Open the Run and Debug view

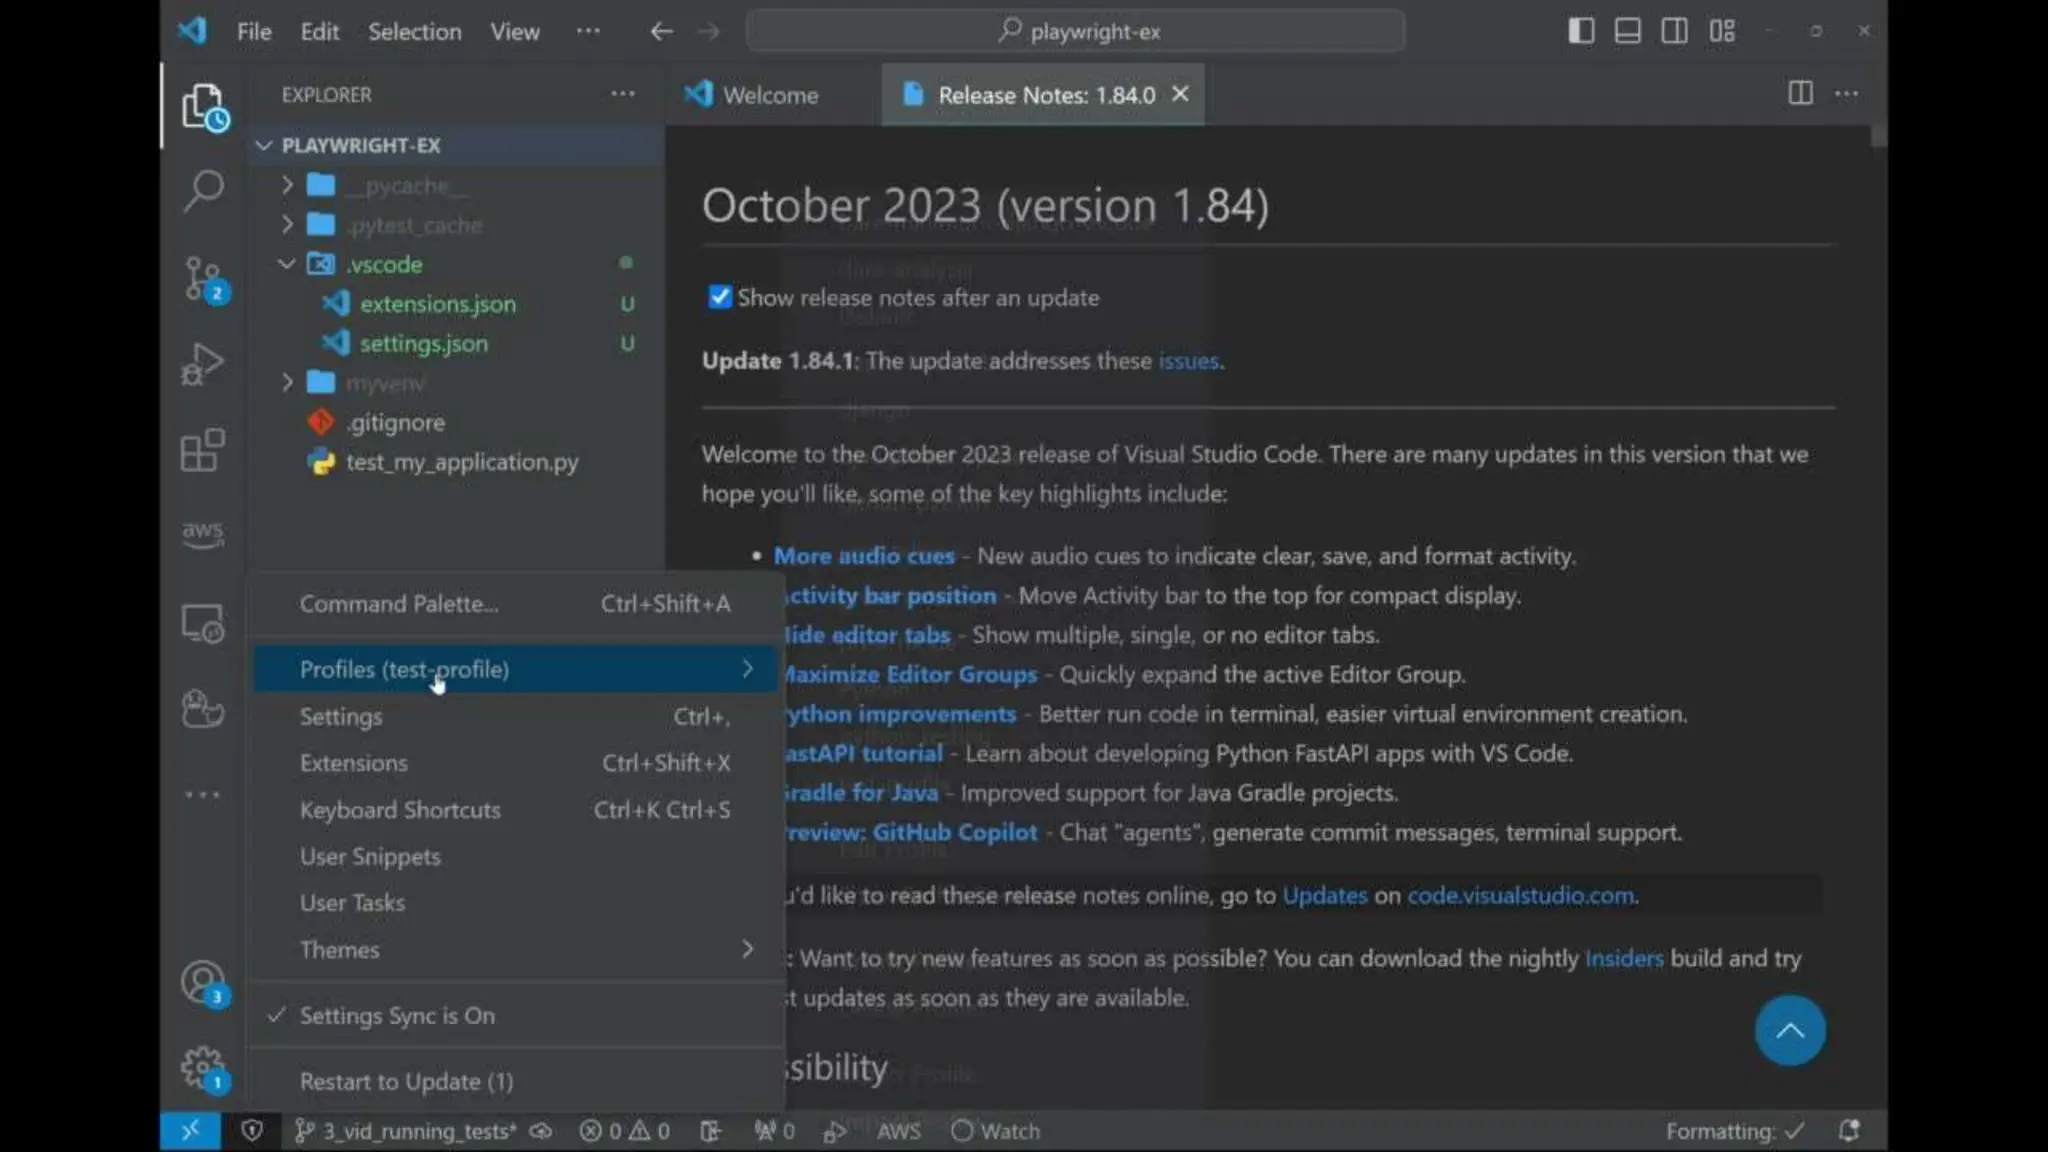pos(203,365)
